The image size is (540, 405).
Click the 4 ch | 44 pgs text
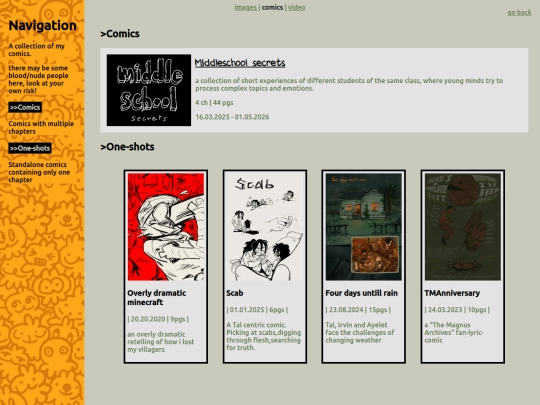coord(214,103)
